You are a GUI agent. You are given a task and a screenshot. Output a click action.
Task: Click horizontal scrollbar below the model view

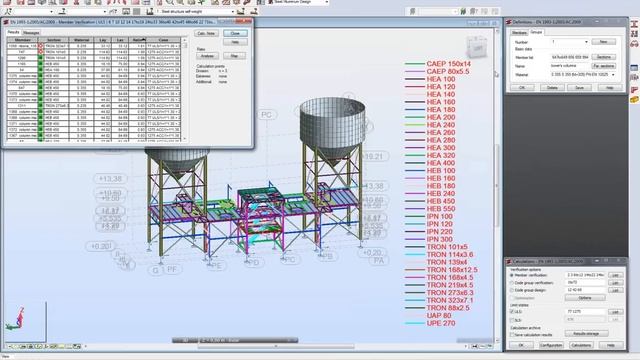(276, 347)
